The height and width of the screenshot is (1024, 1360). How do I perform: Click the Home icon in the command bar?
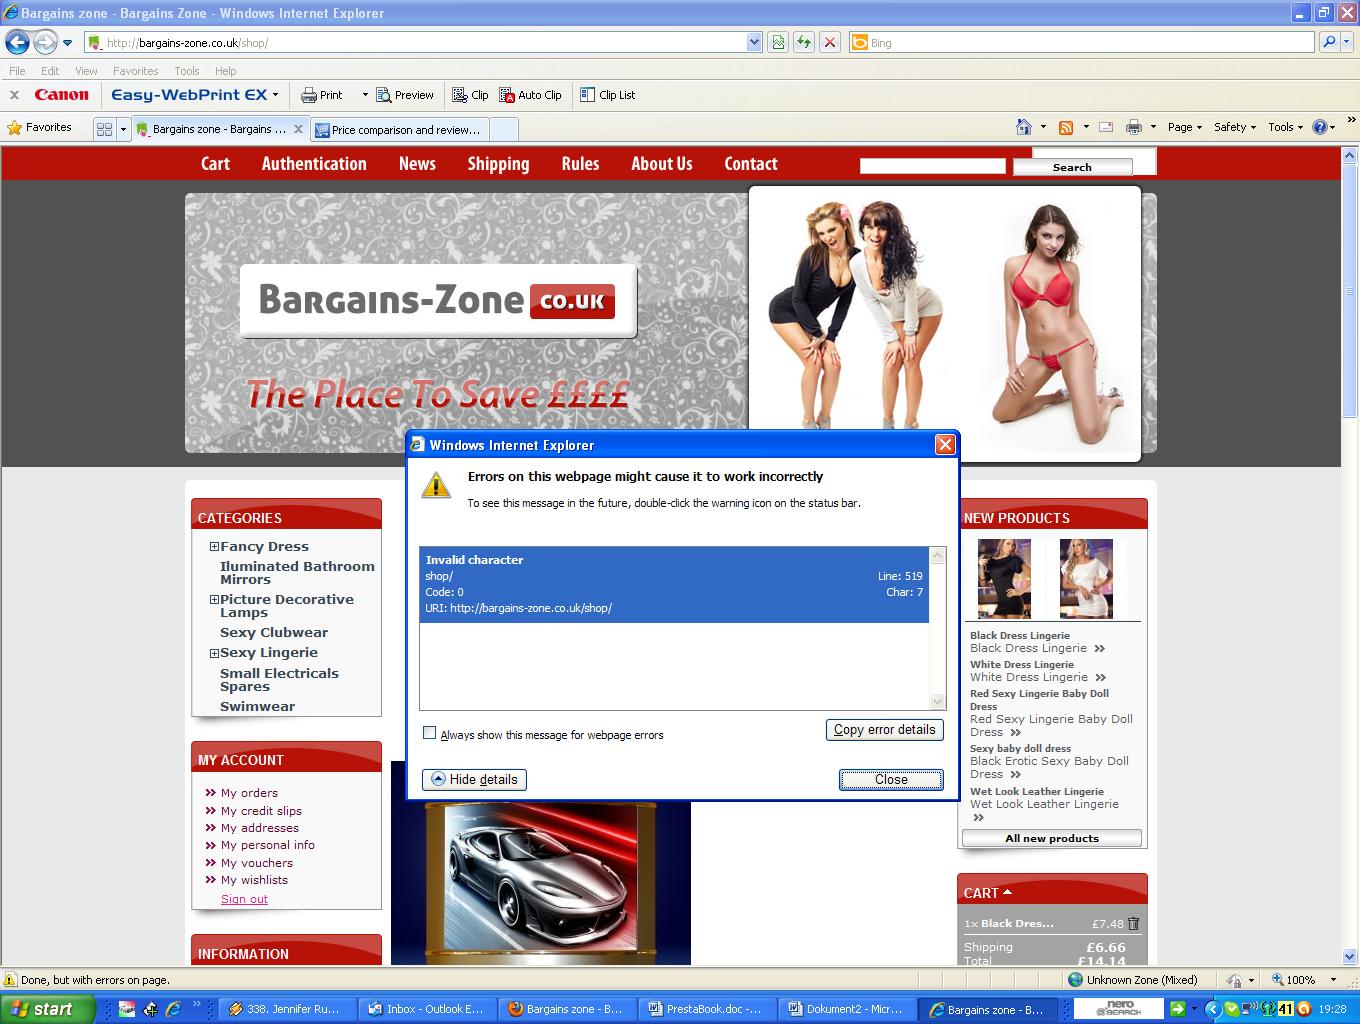point(1023,127)
